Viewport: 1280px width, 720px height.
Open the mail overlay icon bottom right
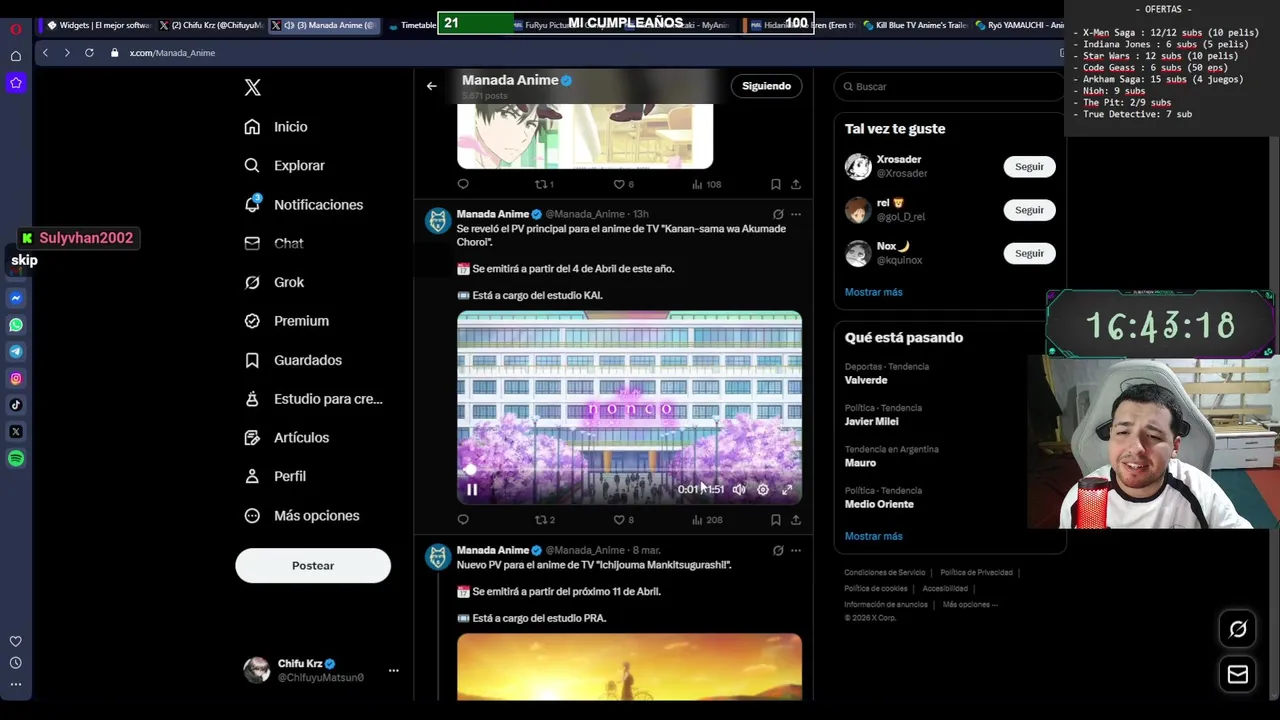[1238, 675]
